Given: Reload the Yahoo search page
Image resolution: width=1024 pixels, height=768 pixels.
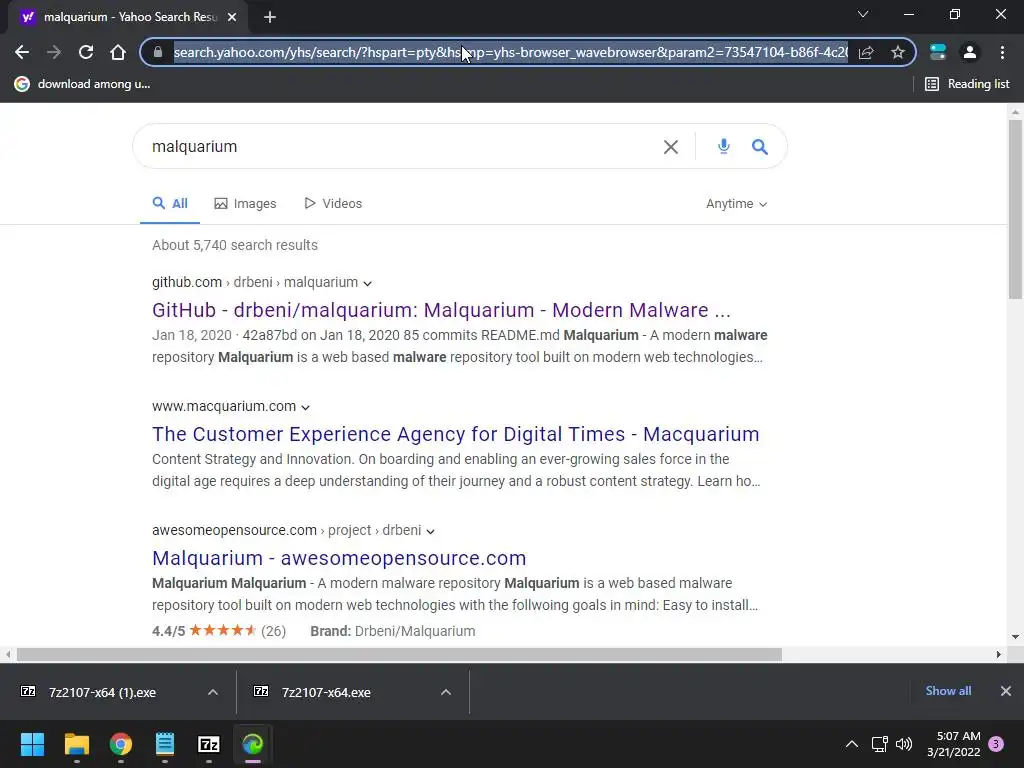Looking at the screenshot, I should [x=86, y=52].
